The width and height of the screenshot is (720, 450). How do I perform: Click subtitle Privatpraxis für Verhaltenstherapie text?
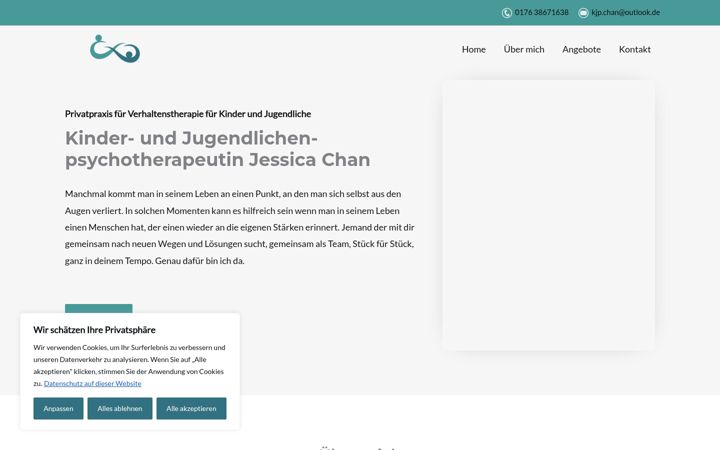pos(188,114)
